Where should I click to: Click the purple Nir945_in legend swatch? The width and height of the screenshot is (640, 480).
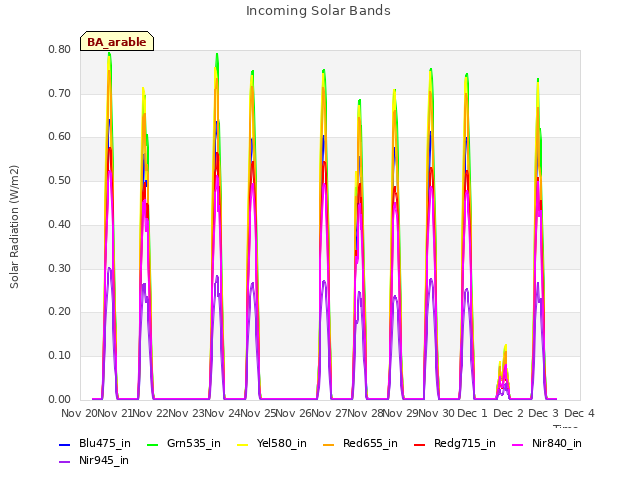point(64,462)
